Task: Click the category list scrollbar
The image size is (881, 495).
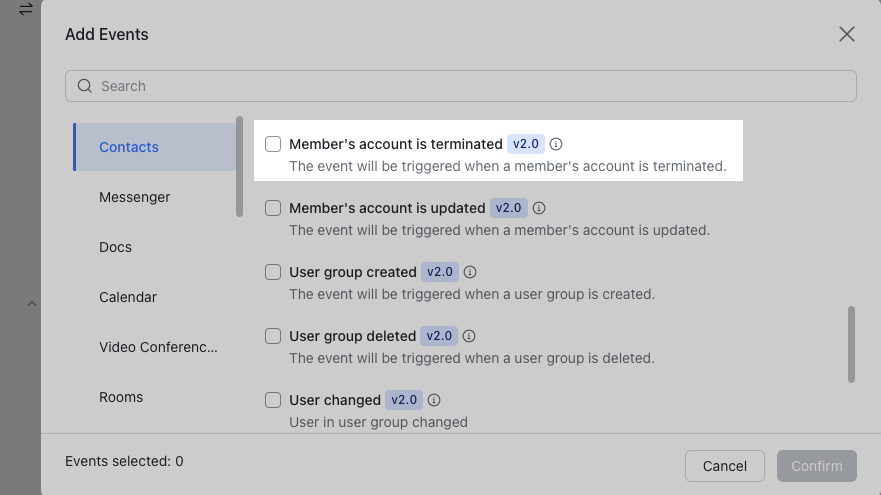Action: (x=239, y=166)
